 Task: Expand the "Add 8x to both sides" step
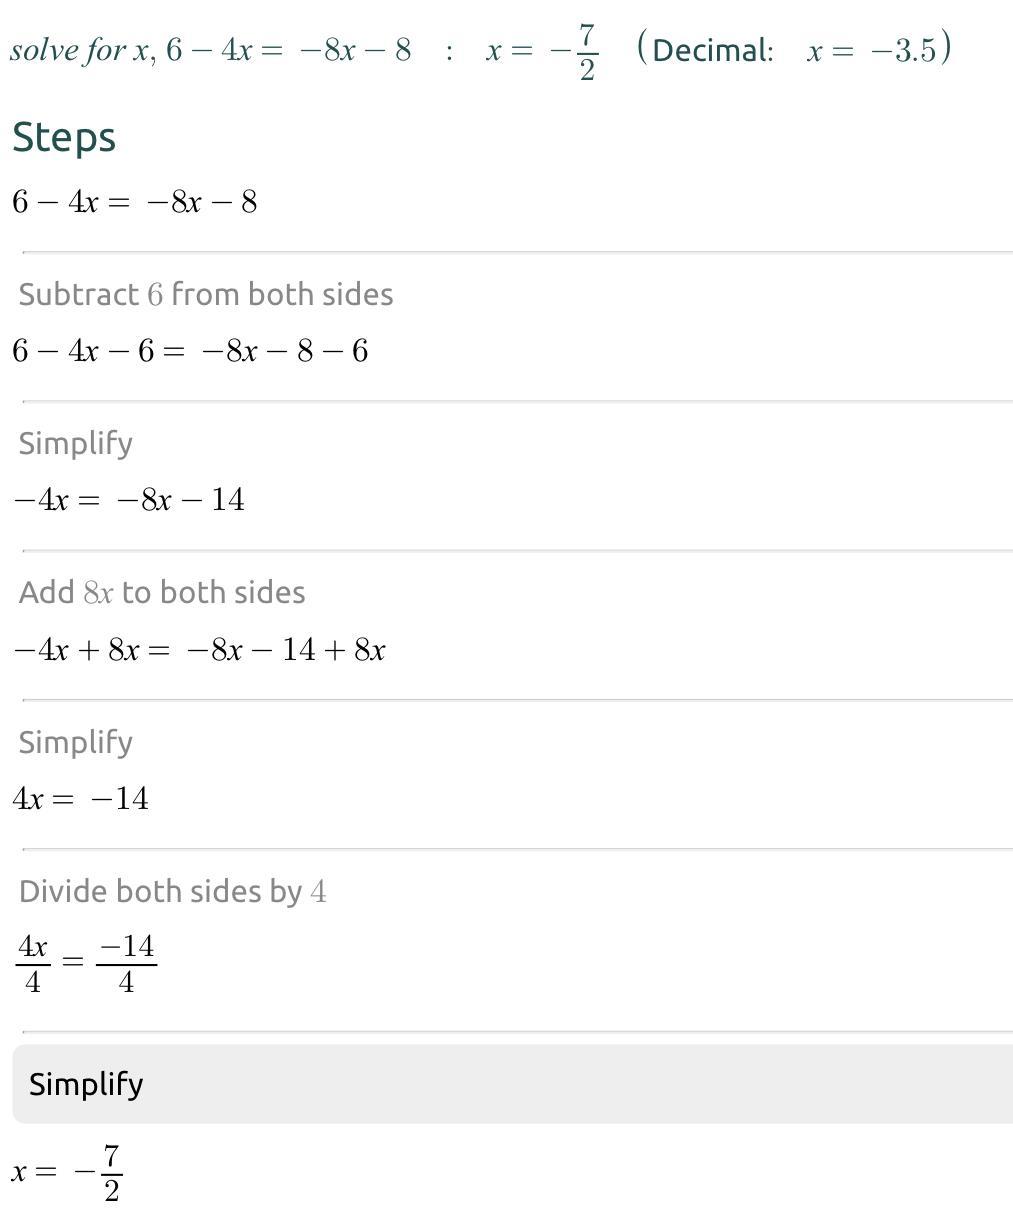[x=162, y=593]
